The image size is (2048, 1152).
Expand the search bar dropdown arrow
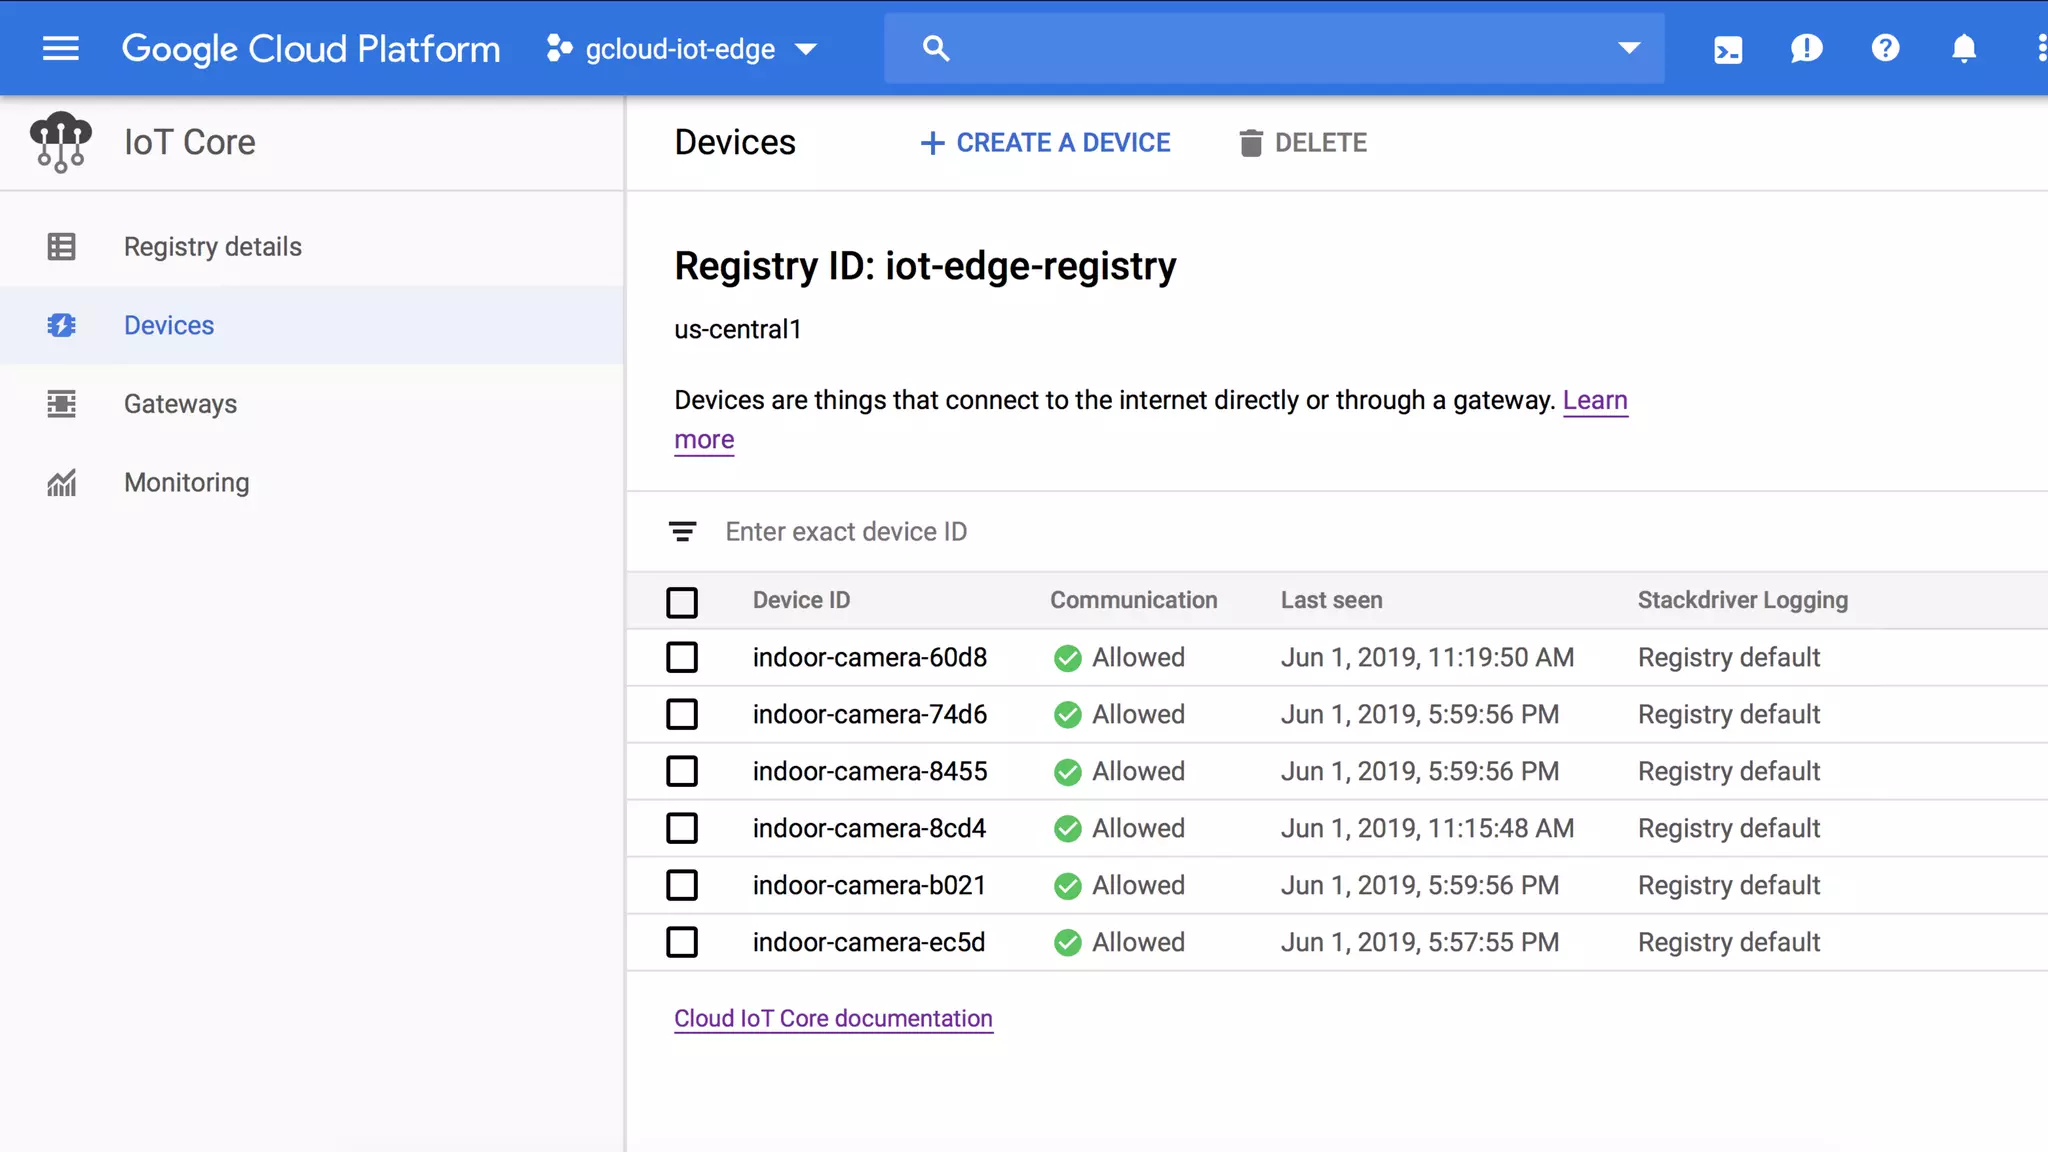1629,48
